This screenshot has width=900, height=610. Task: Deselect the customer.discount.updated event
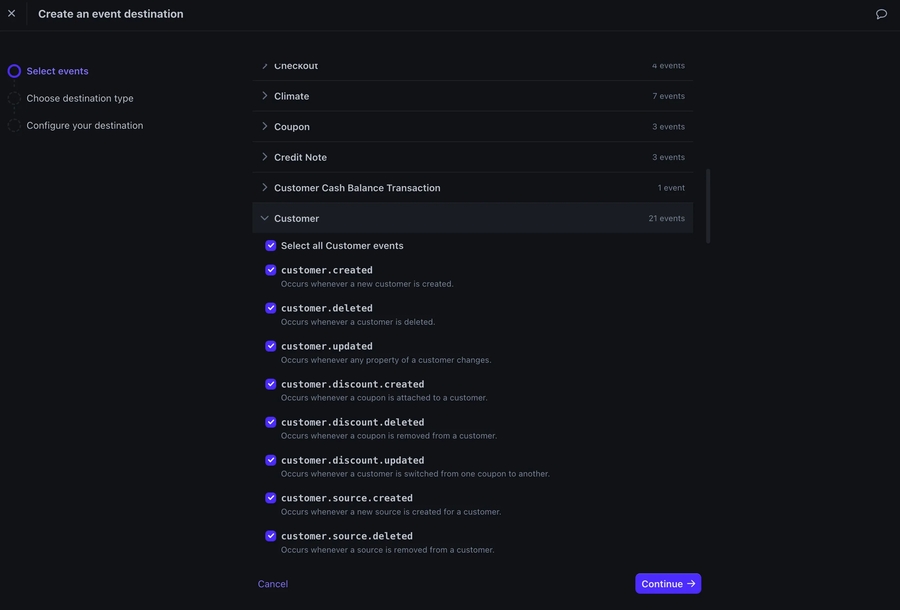271,460
